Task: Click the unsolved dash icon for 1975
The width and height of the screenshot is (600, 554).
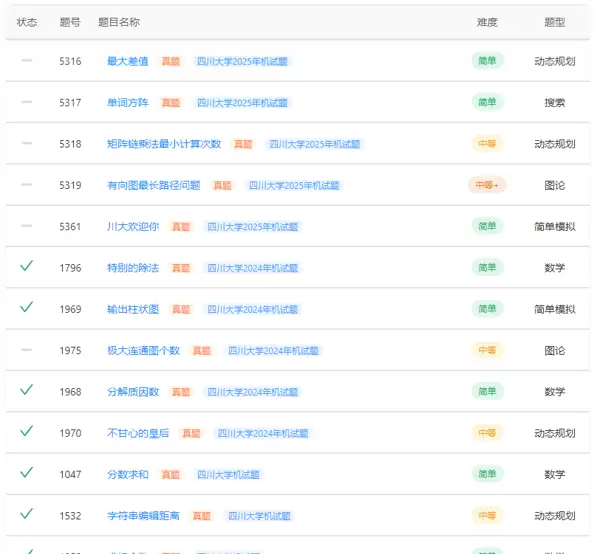Action: pyautogui.click(x=27, y=350)
